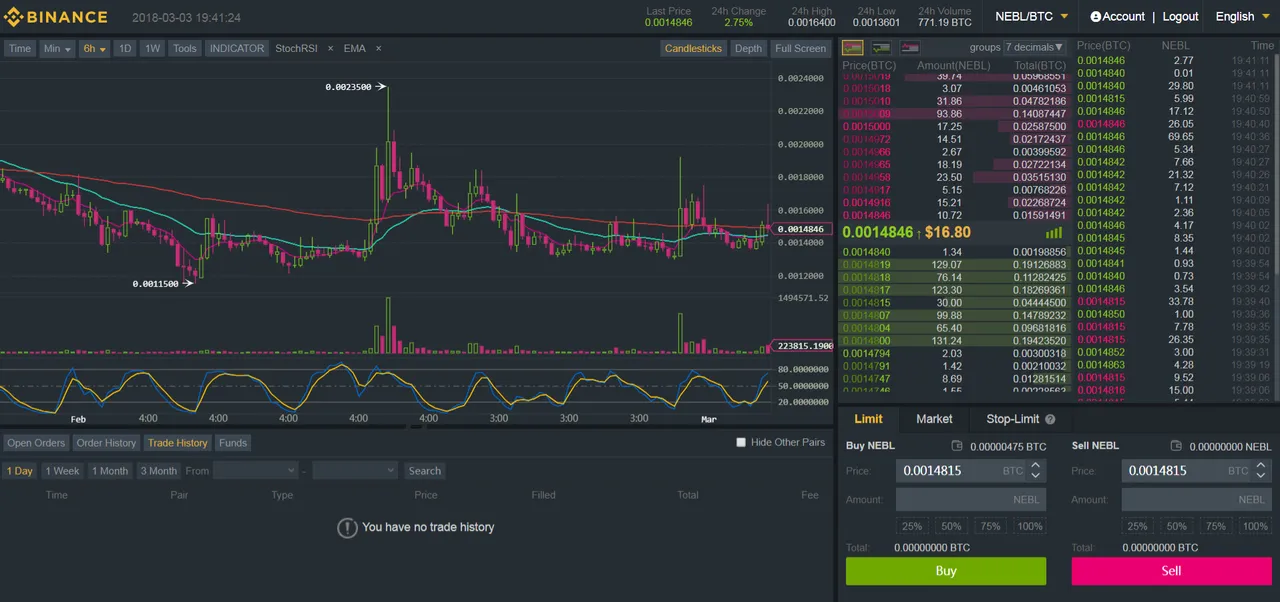Open the NEBL/BTC pair dropdown
The width and height of the screenshot is (1280, 602).
coord(1032,17)
